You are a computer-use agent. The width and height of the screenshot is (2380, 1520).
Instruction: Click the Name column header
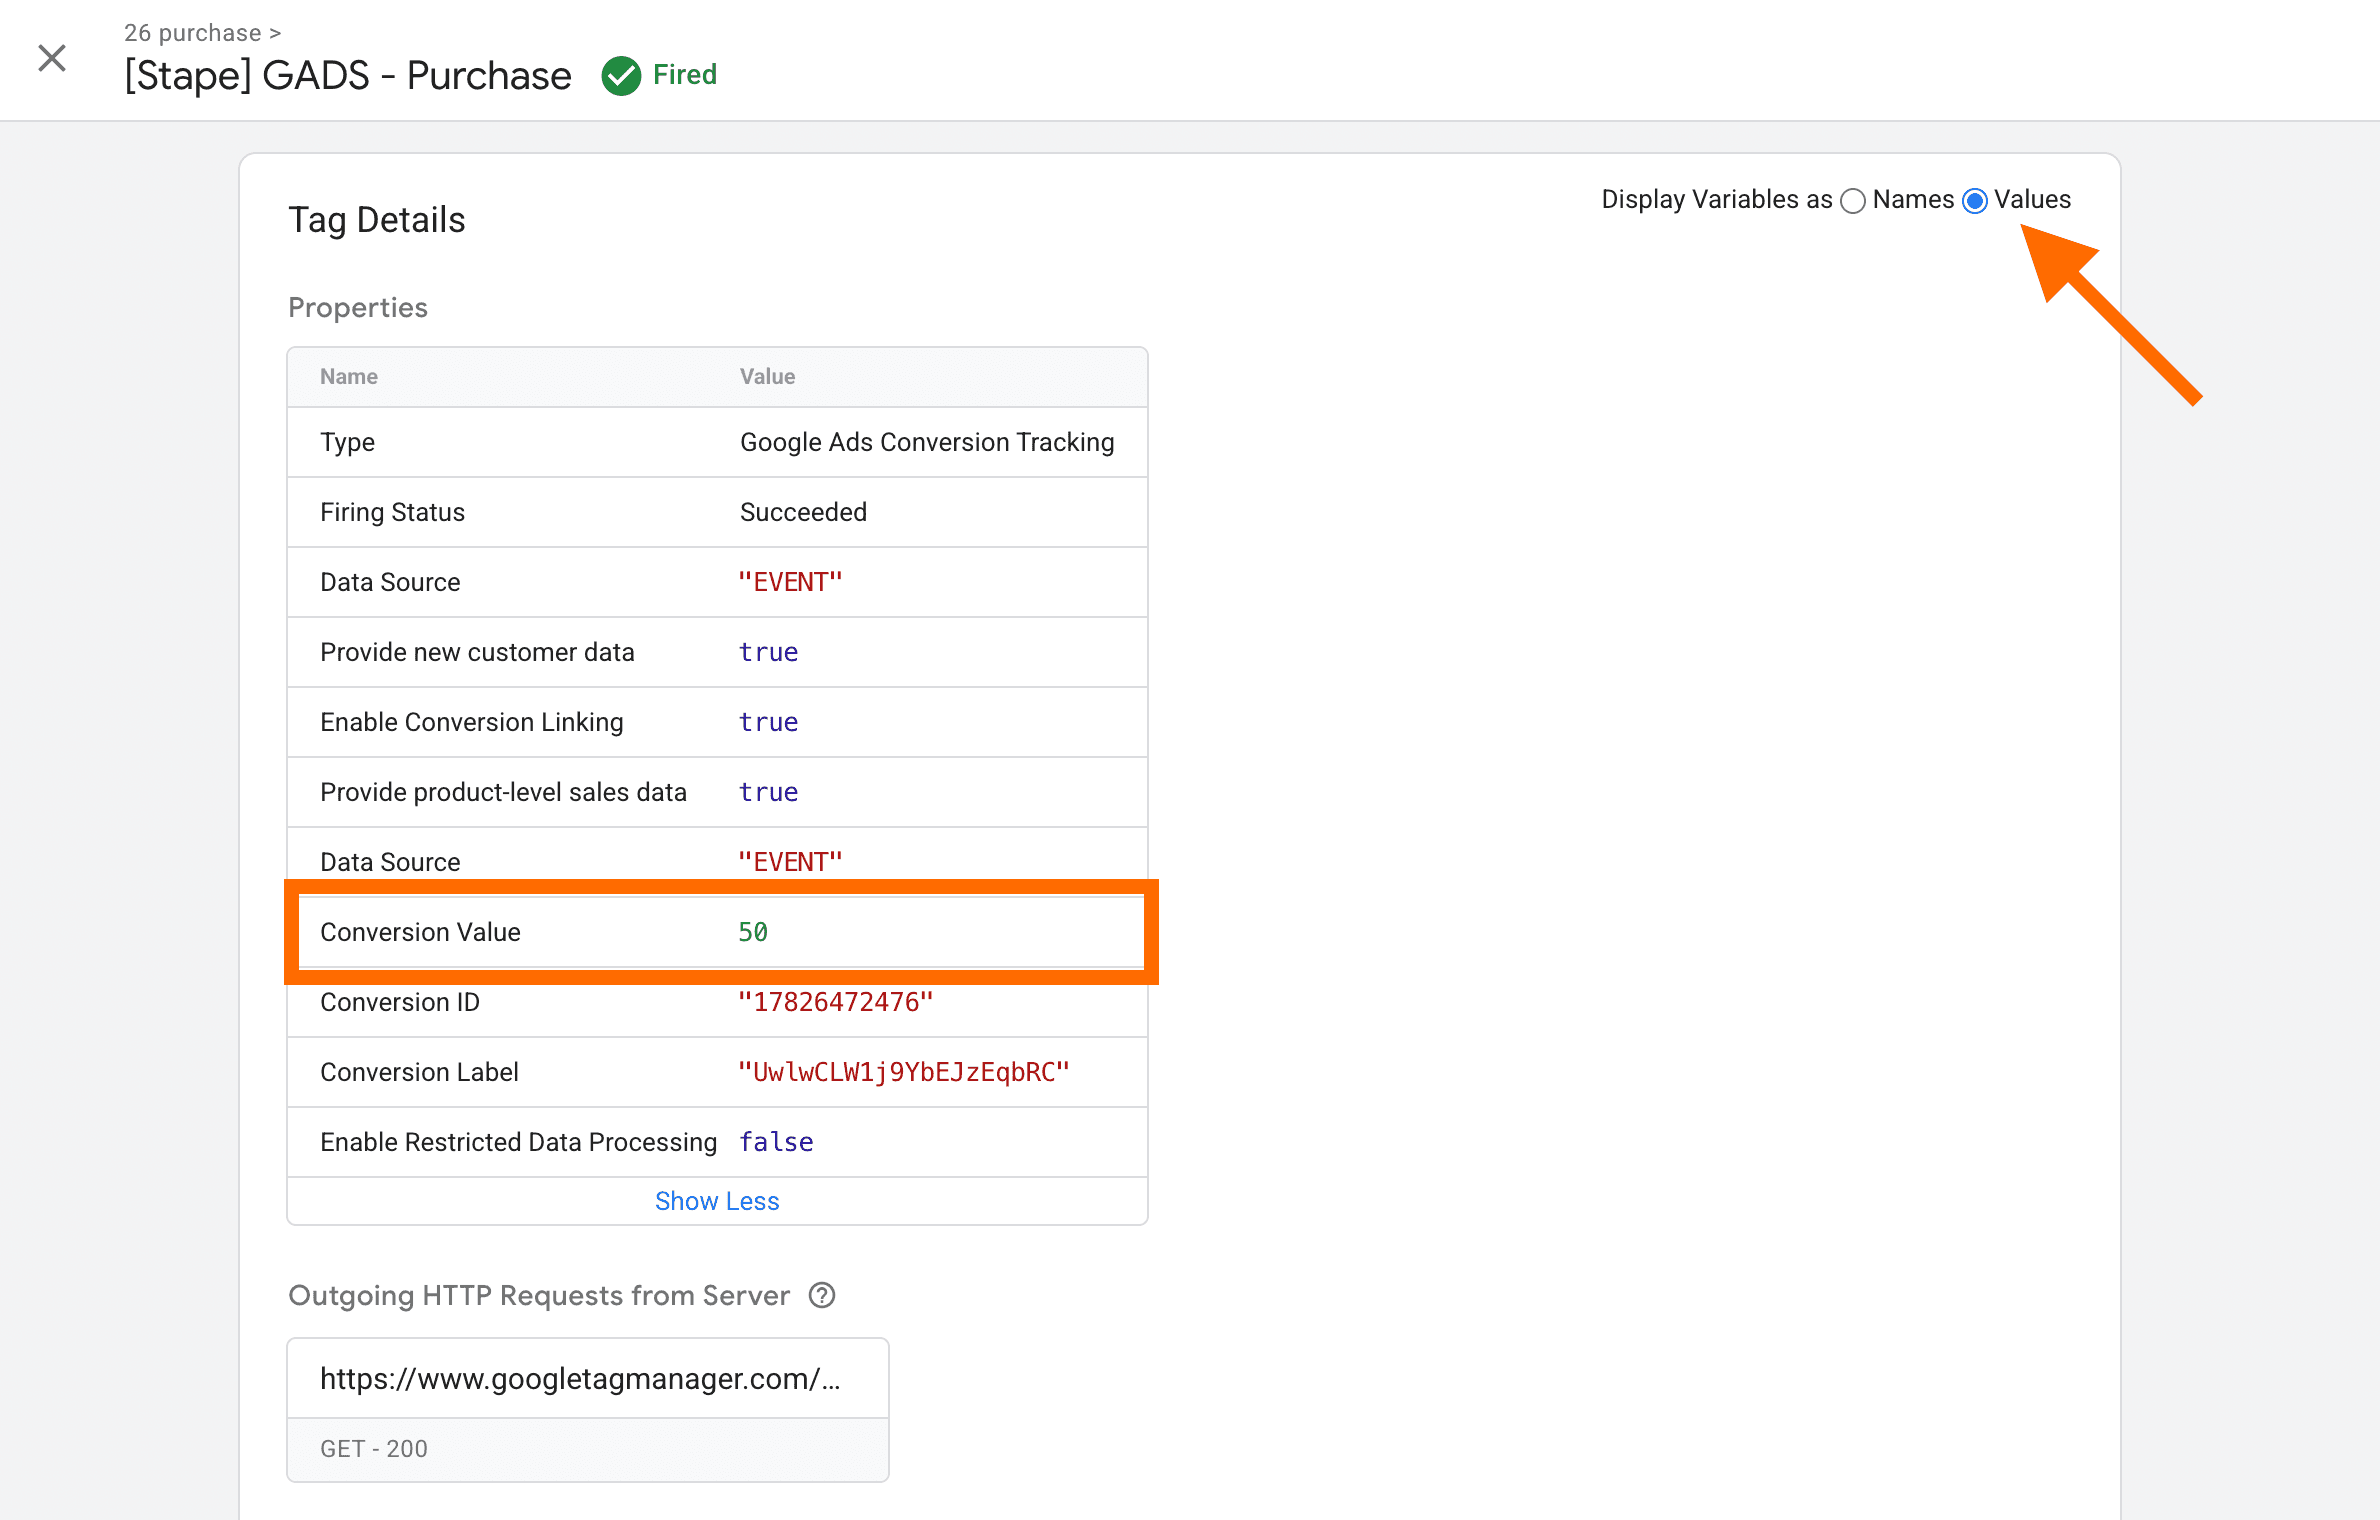(348, 377)
